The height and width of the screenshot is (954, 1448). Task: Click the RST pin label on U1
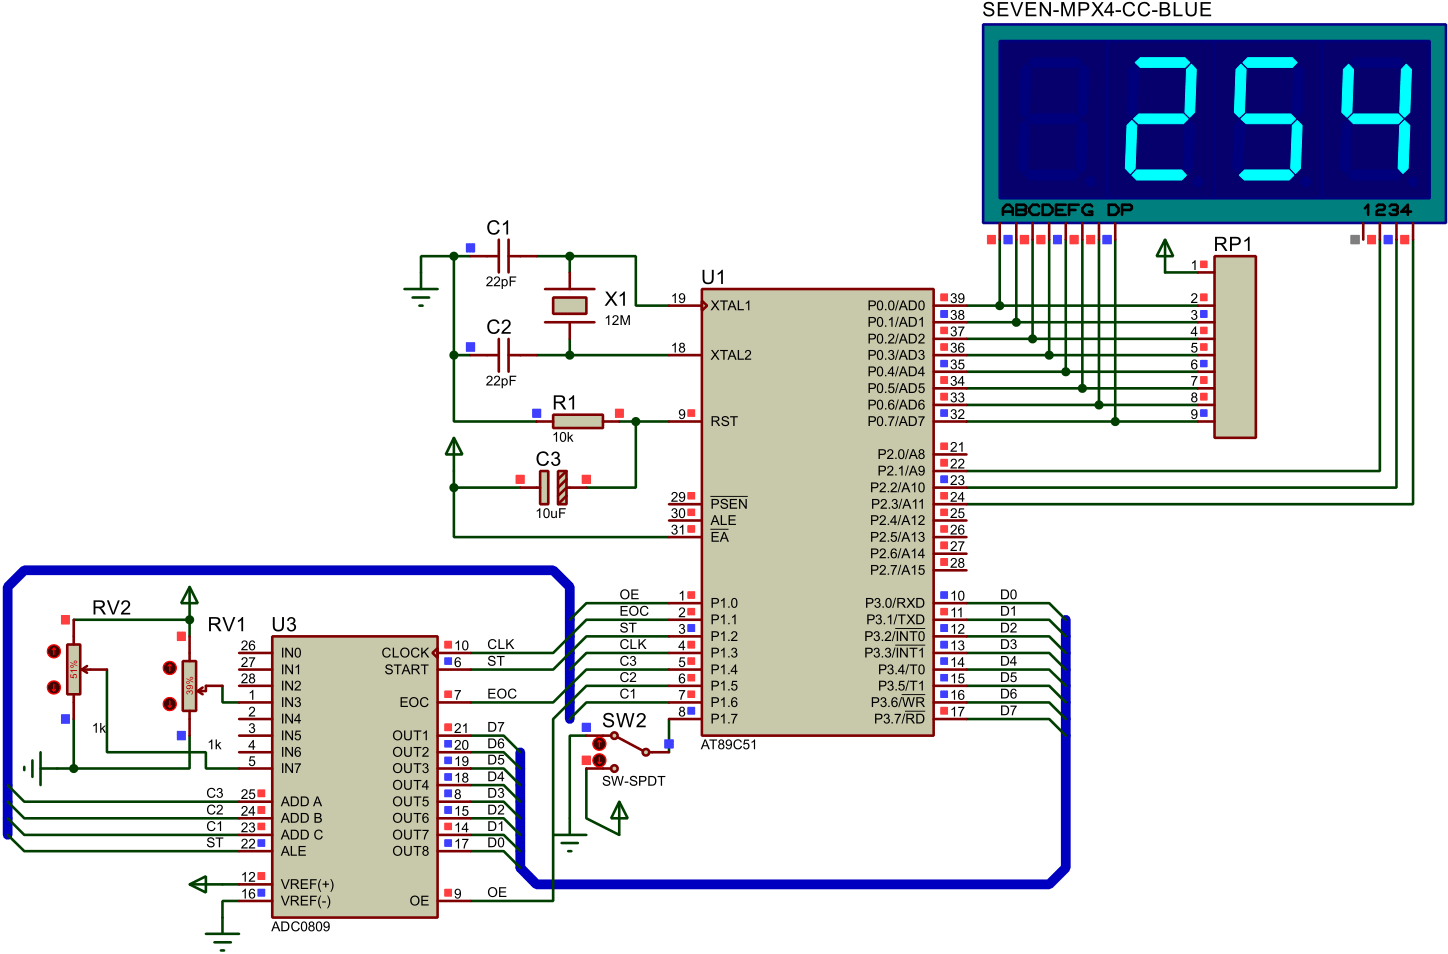point(723,421)
